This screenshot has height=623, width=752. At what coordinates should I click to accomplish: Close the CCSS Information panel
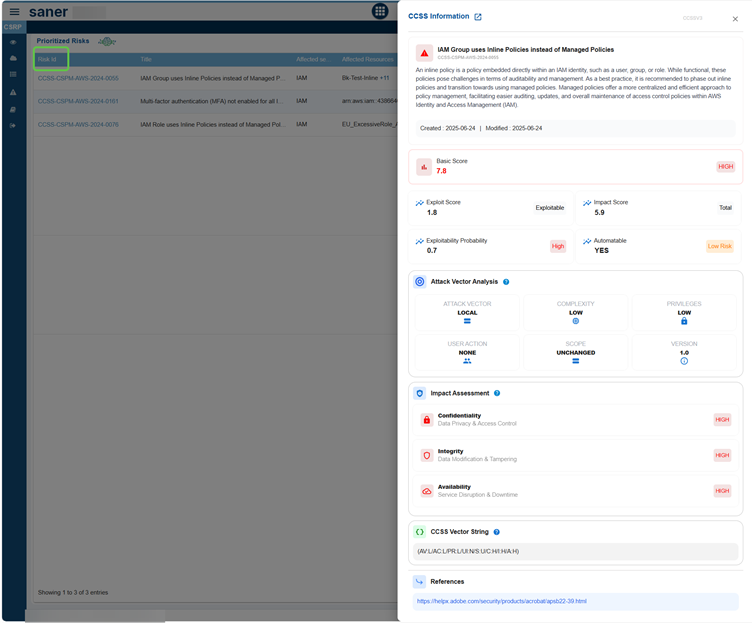pos(735,18)
